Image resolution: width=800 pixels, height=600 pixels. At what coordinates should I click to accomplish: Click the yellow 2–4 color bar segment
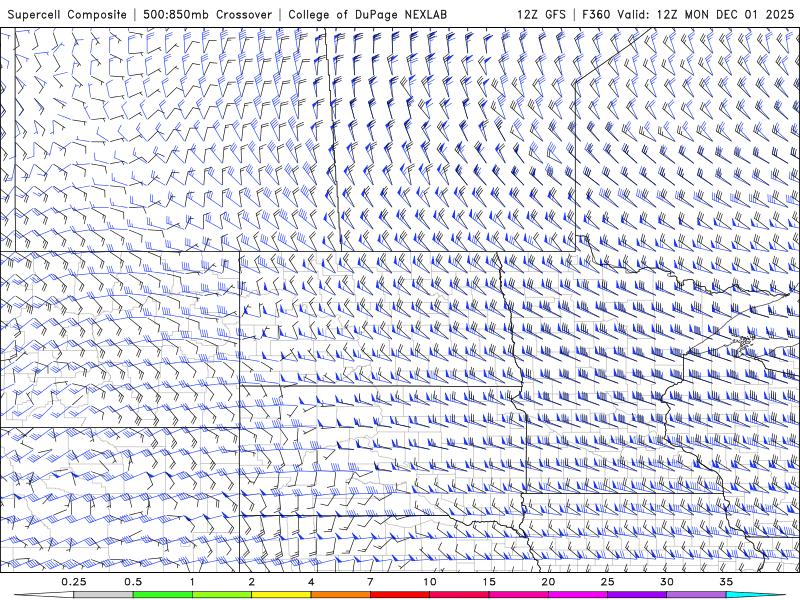(281, 595)
